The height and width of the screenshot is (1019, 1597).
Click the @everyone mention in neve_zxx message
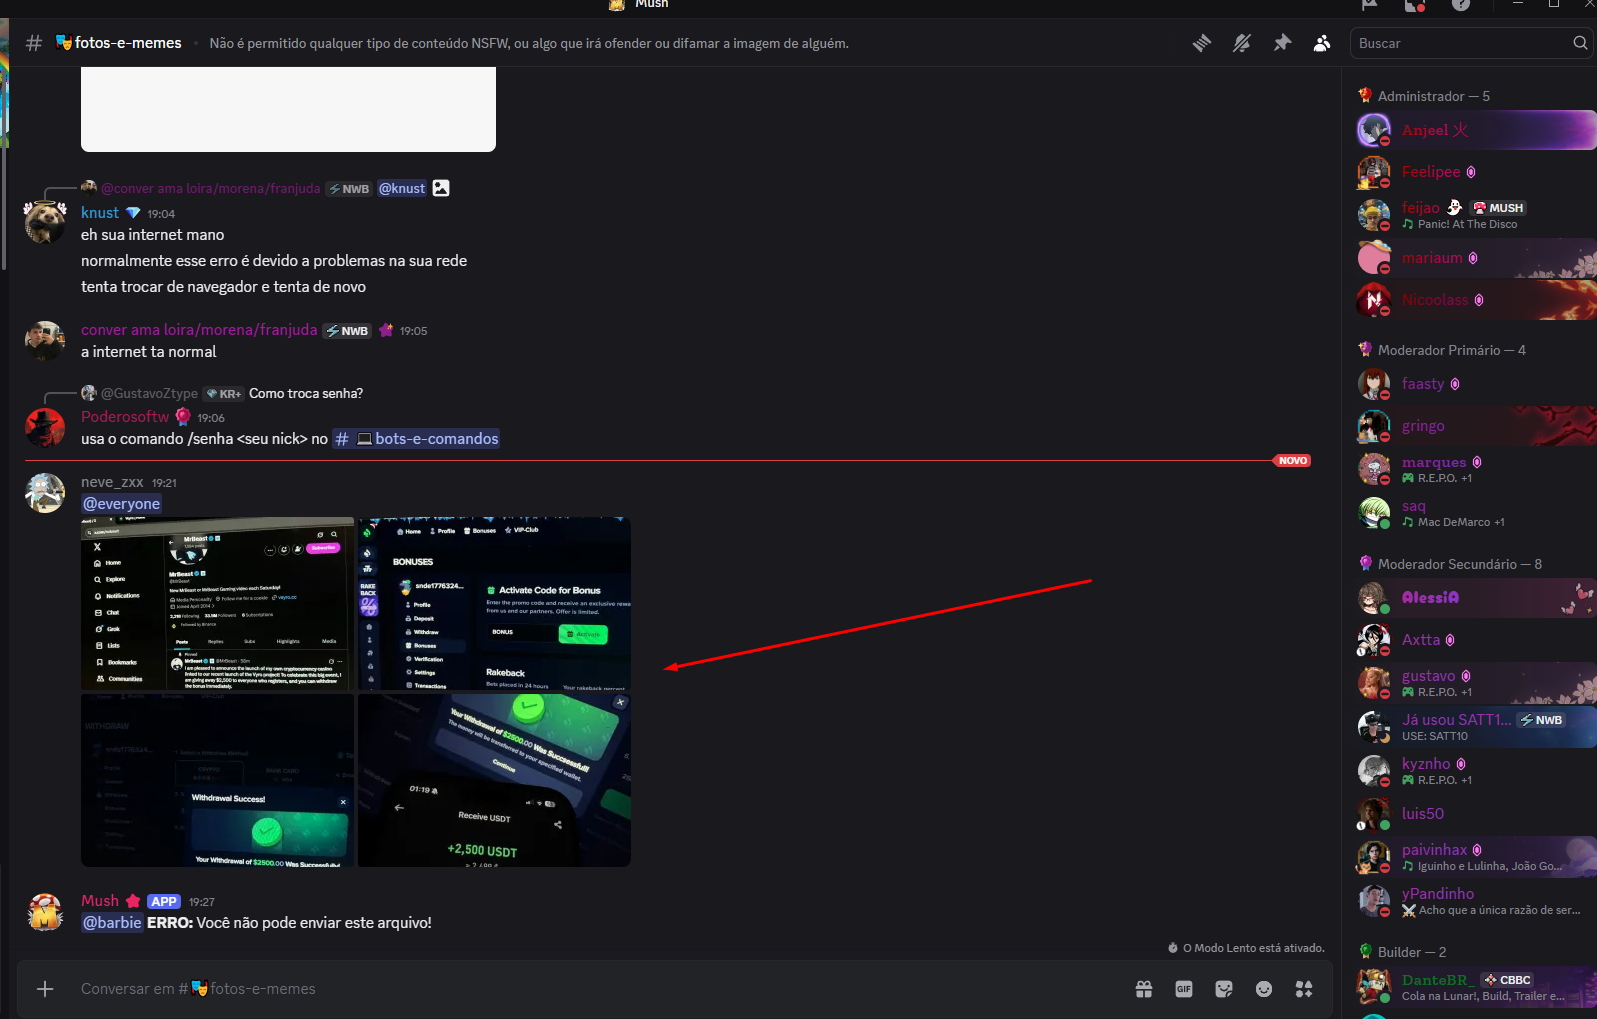(x=121, y=504)
